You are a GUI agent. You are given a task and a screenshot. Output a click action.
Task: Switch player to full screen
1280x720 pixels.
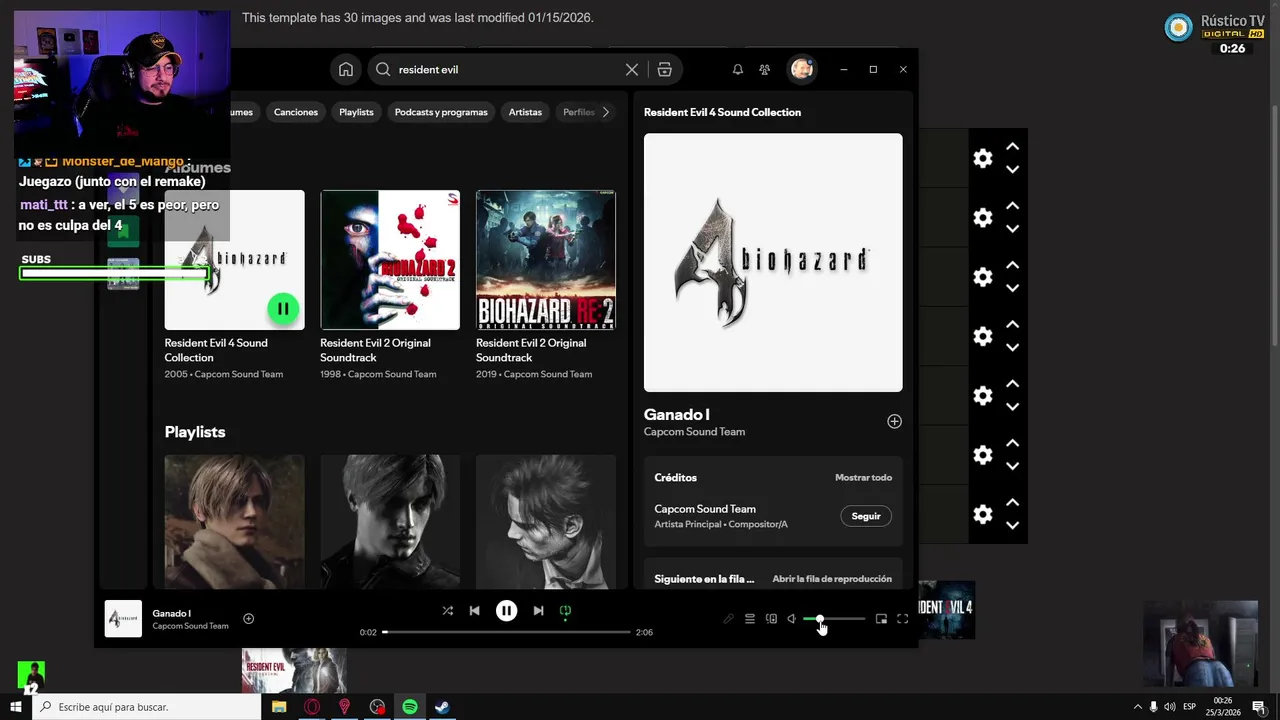pos(902,619)
